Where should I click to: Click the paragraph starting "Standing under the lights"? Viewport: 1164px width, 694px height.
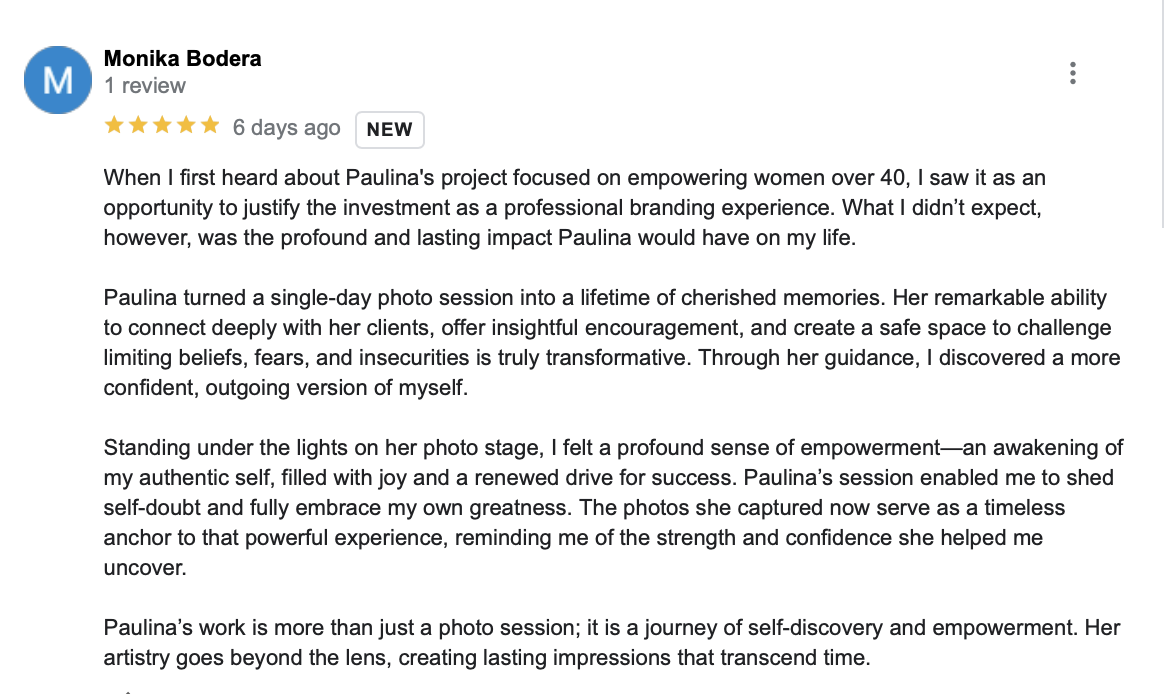(610, 507)
